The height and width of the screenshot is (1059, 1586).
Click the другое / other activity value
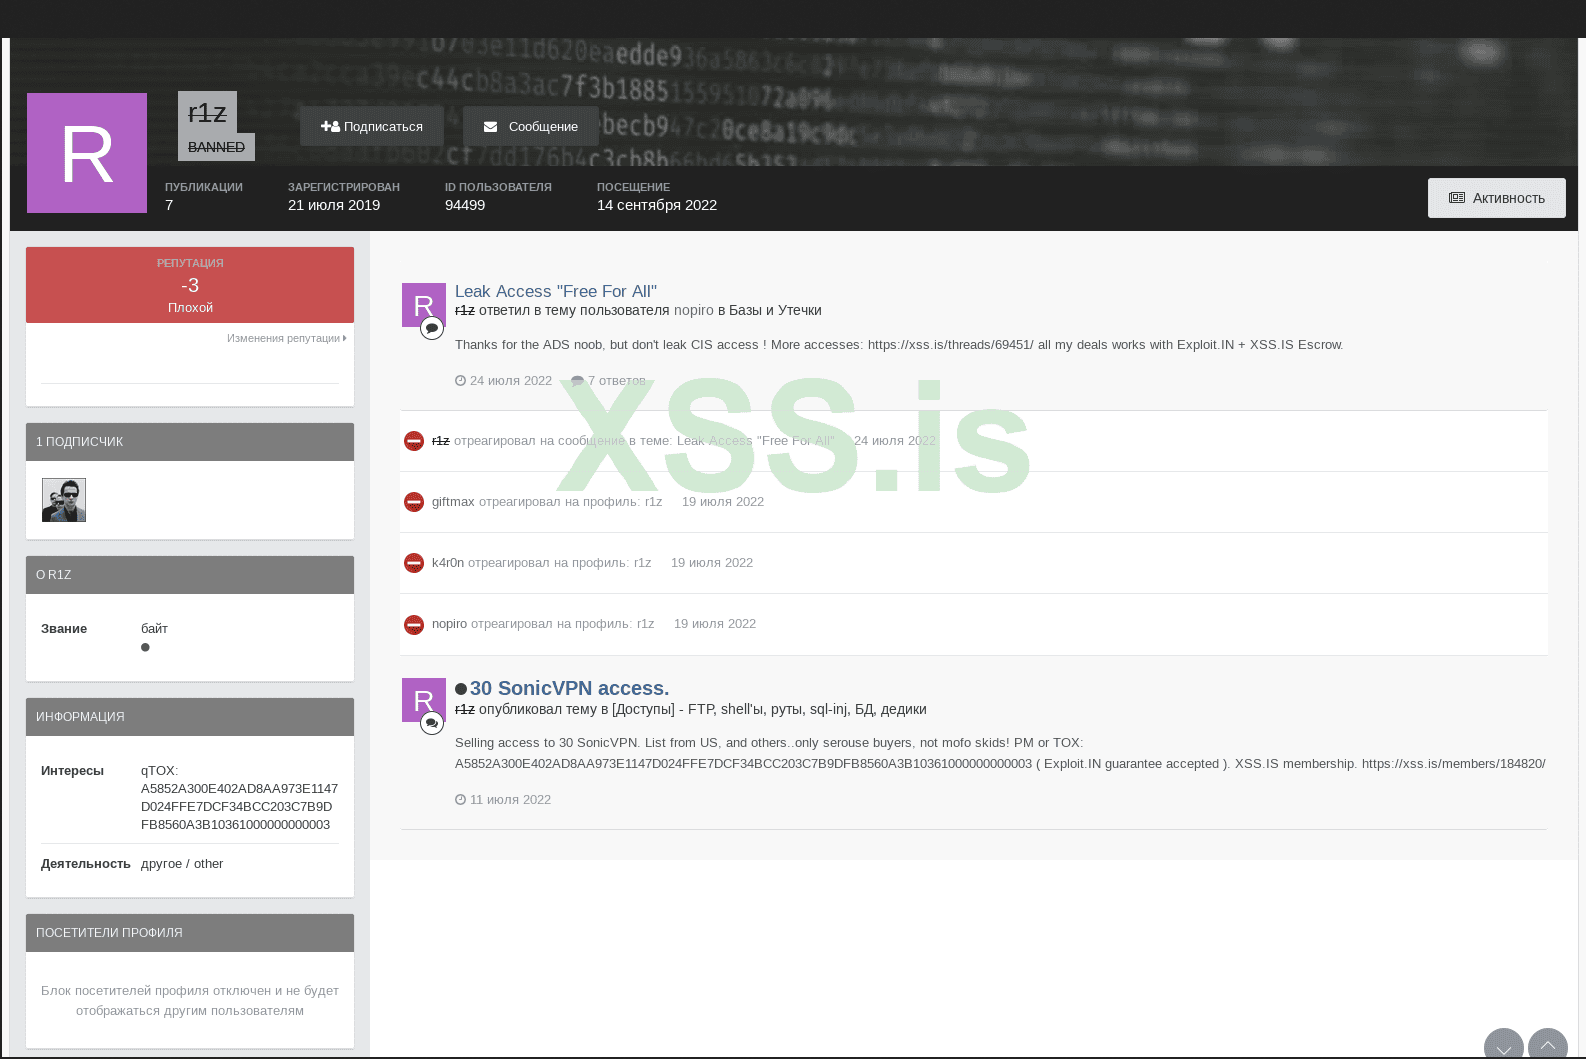(x=182, y=864)
